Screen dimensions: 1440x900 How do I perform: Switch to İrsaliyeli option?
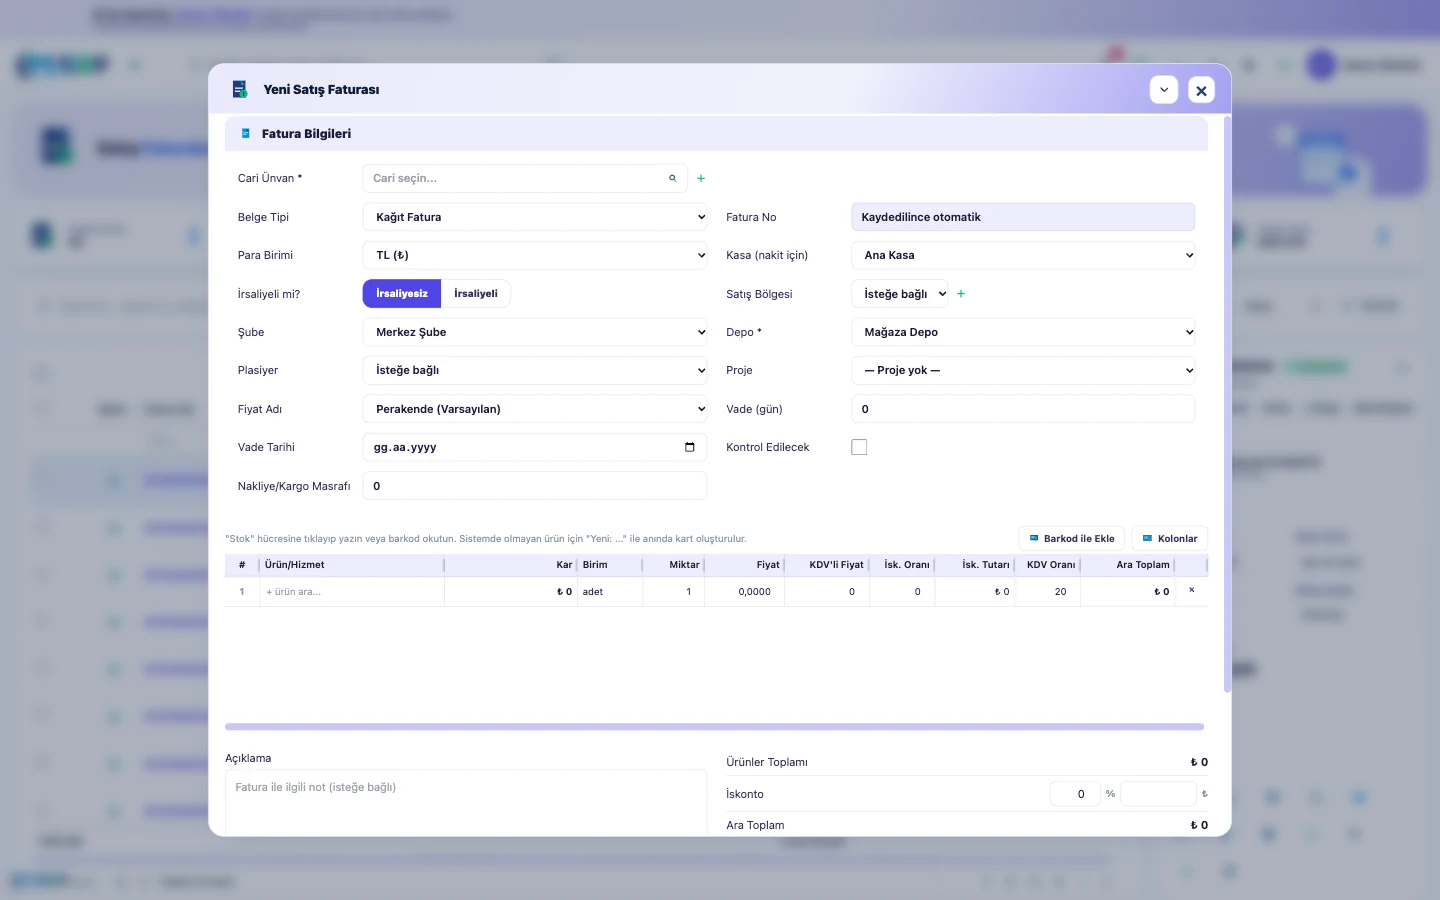[x=476, y=294]
